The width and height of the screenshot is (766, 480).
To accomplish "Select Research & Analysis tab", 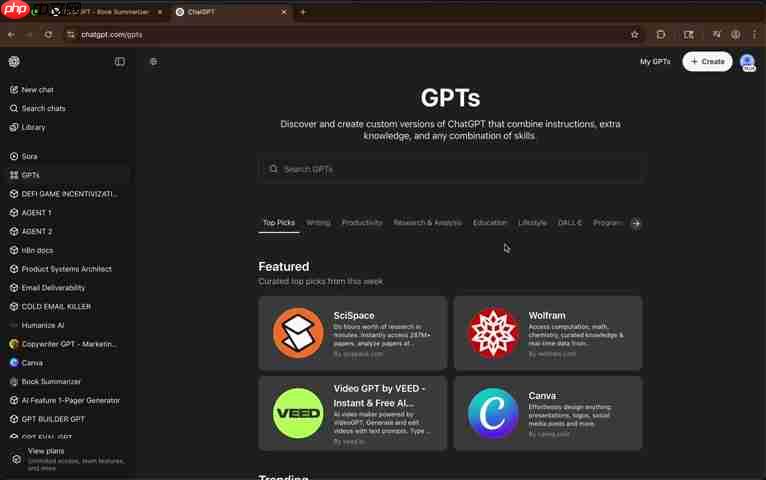I will click(x=427, y=223).
